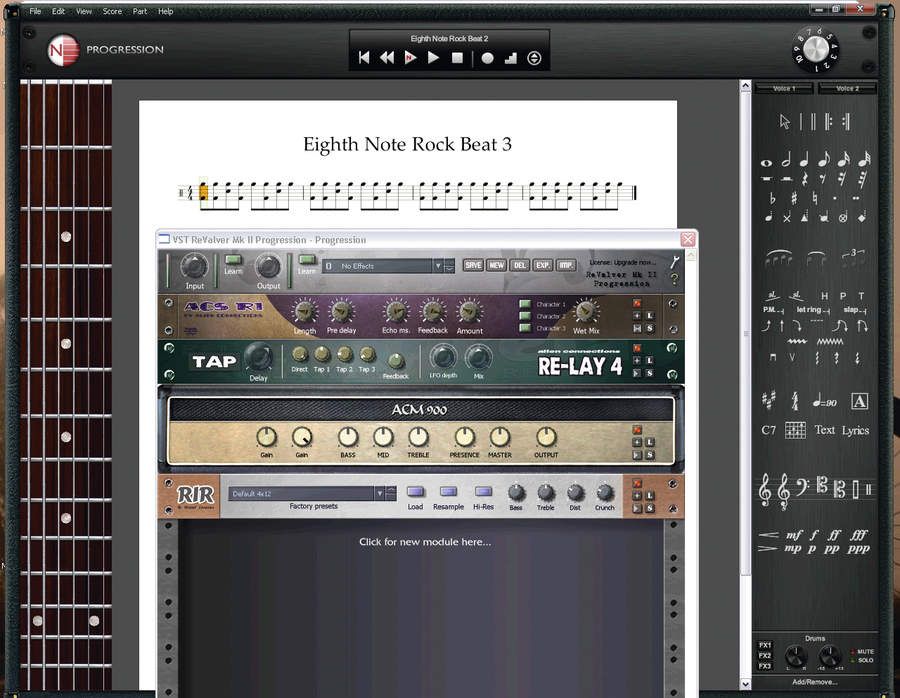
Task: Open the Default 4x12 factory presets dropdown
Action: [x=379, y=494]
